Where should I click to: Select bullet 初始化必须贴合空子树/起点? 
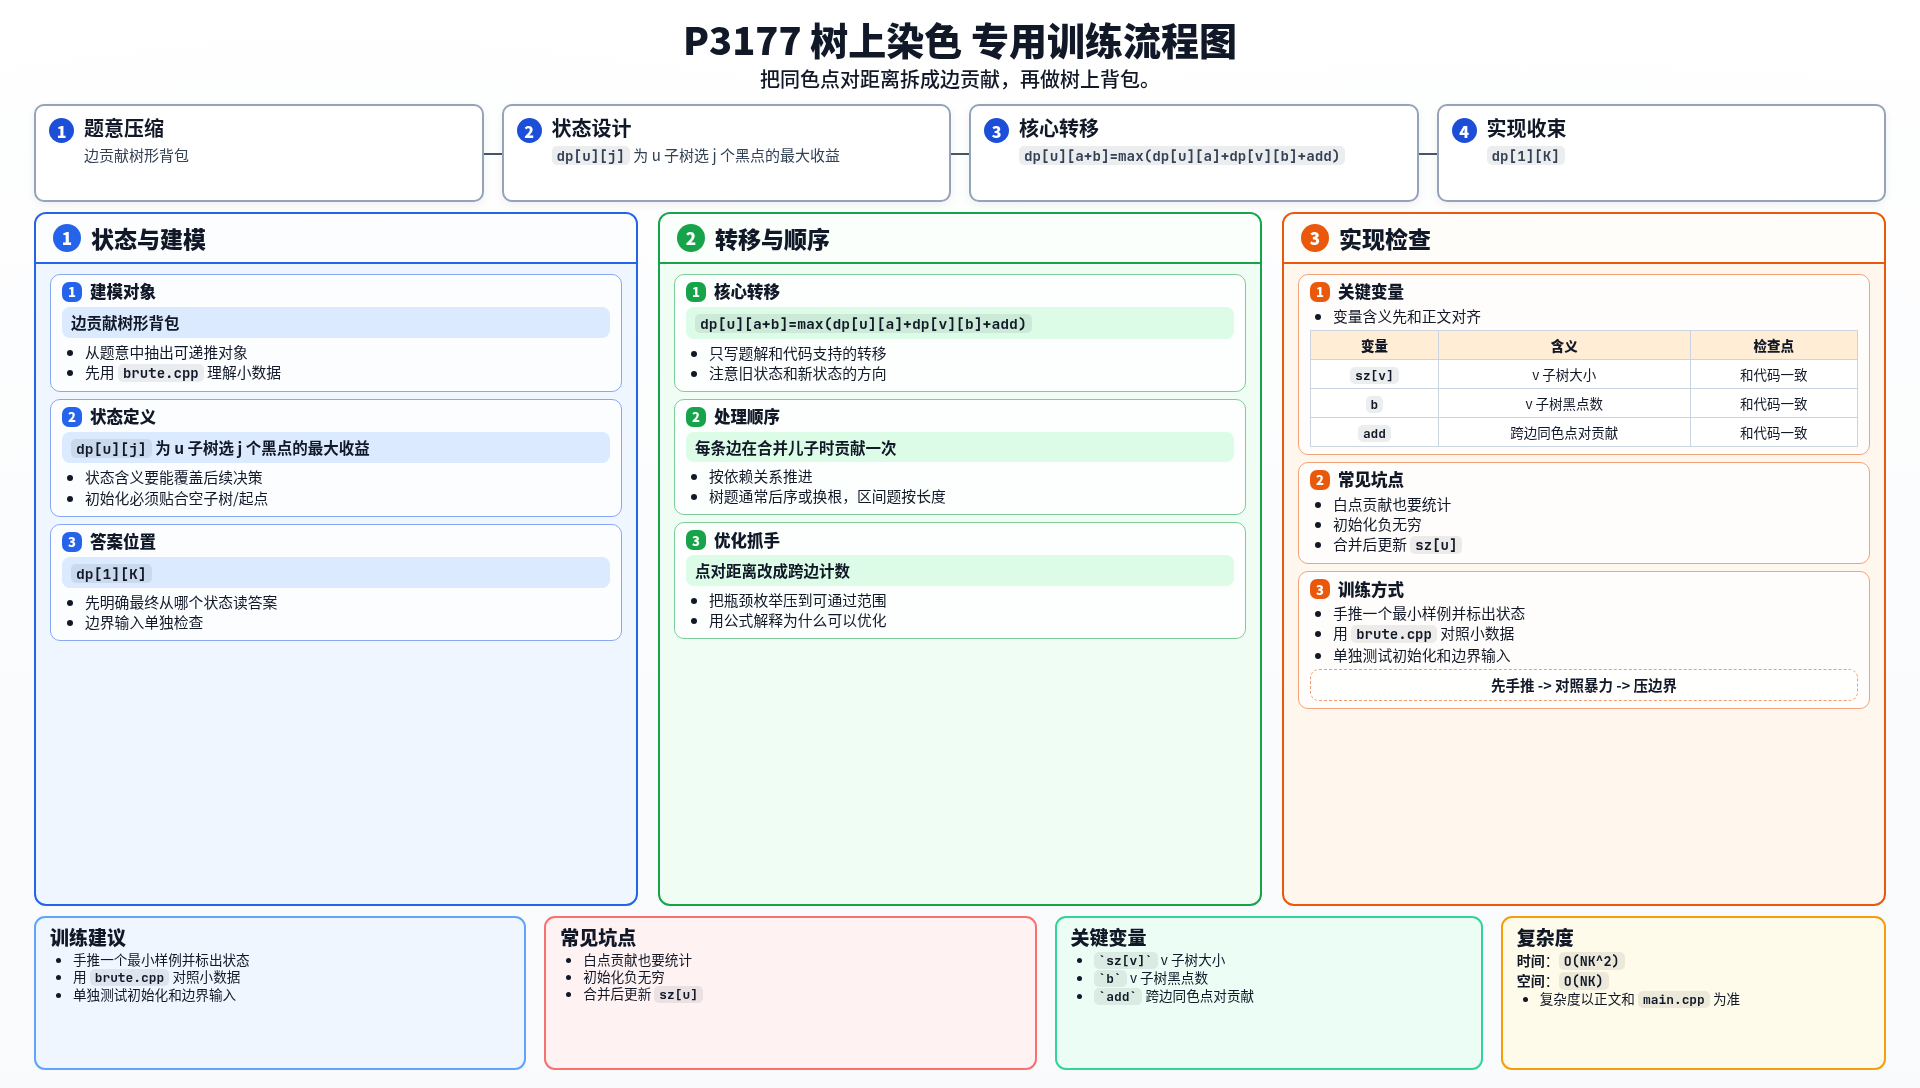[x=176, y=498]
